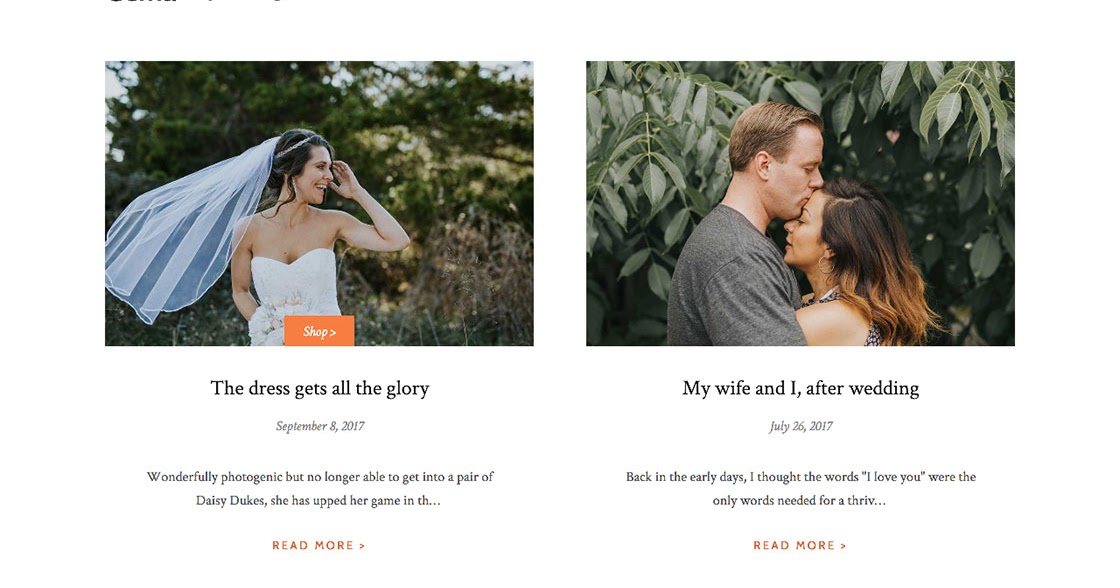Open the bride photo thumbnail
The image size is (1120, 588).
[319, 204]
